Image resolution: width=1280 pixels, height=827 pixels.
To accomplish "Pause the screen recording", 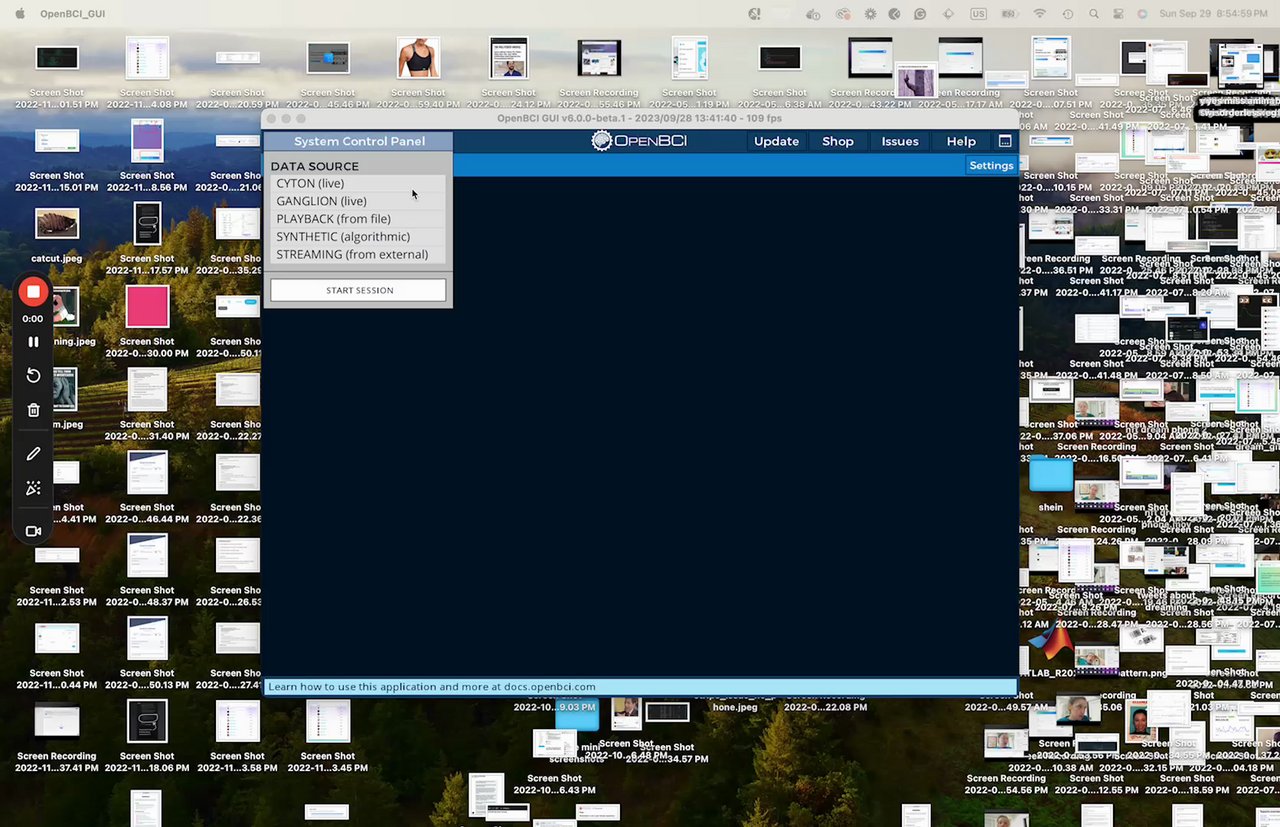I will point(33,342).
